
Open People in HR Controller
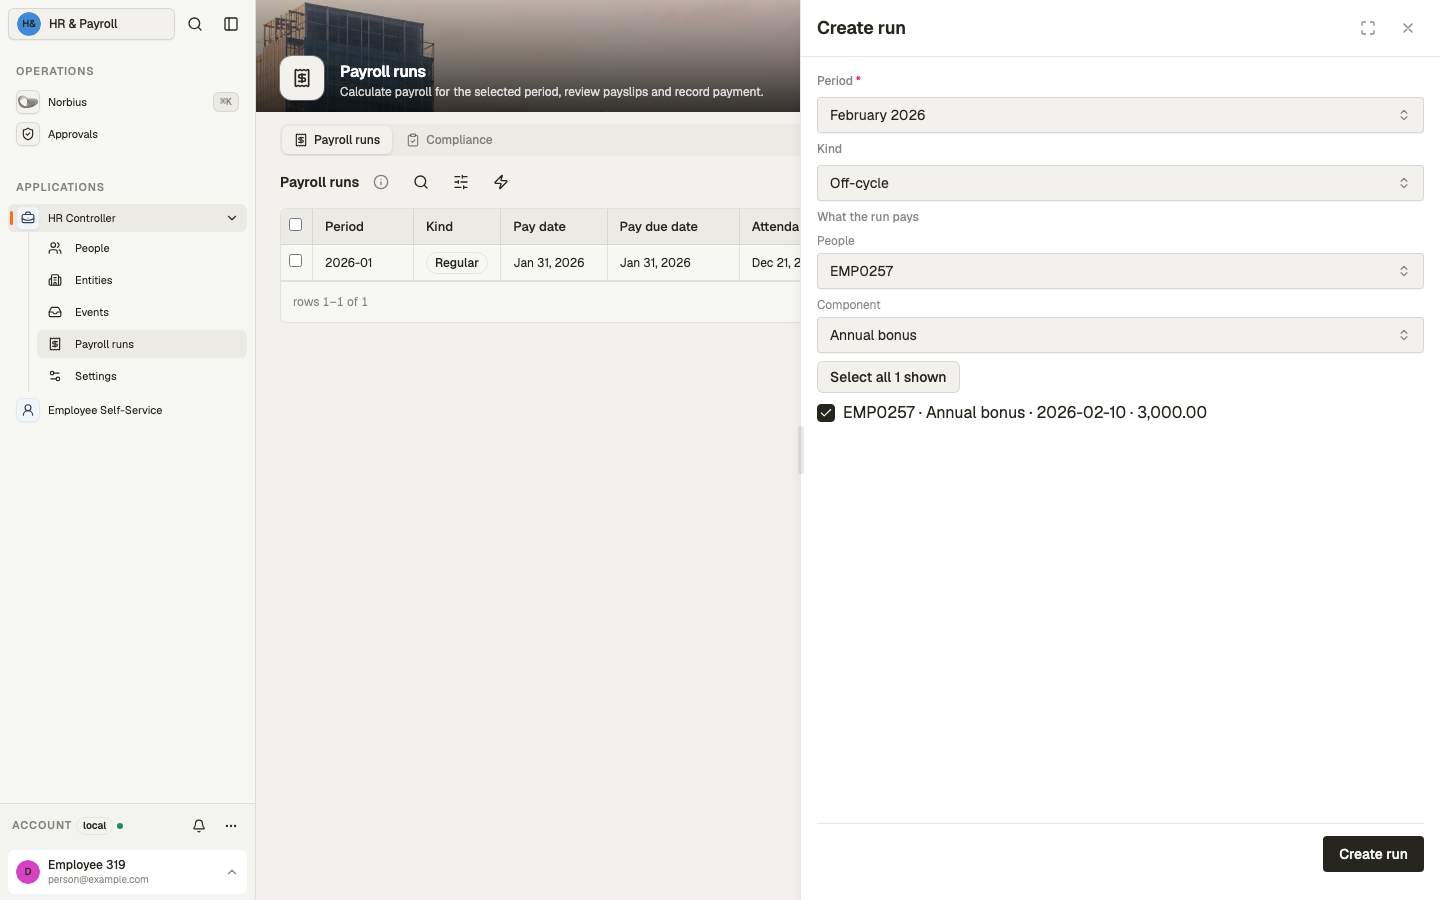tap(142, 248)
